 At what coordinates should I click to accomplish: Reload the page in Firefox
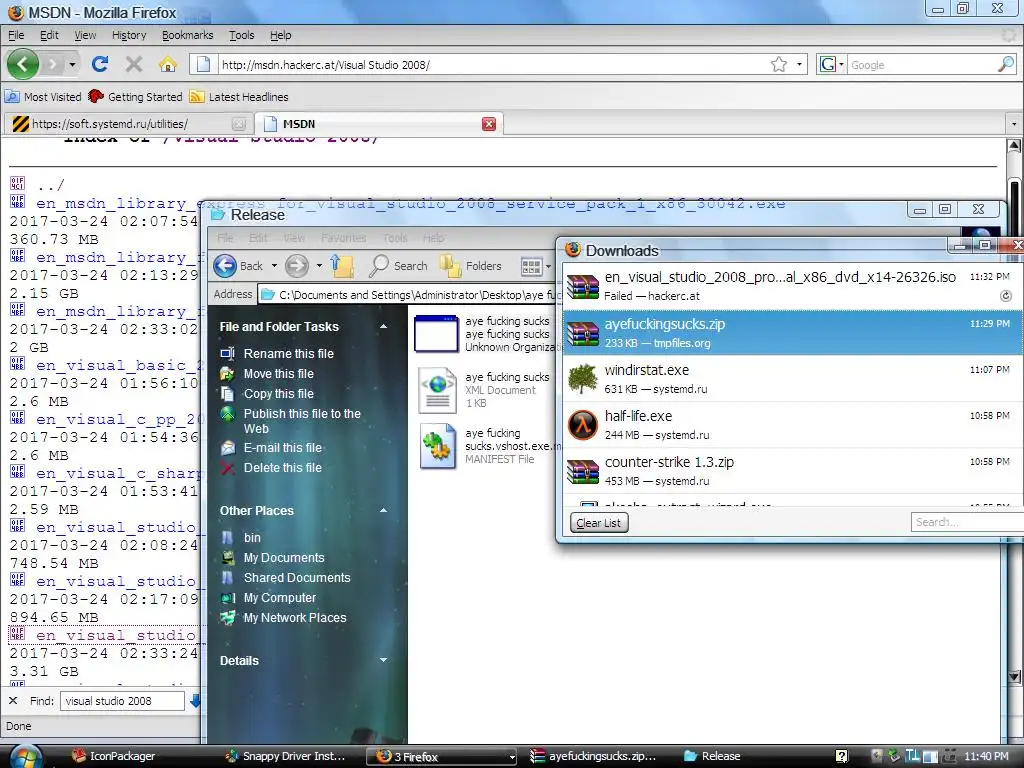click(x=100, y=64)
